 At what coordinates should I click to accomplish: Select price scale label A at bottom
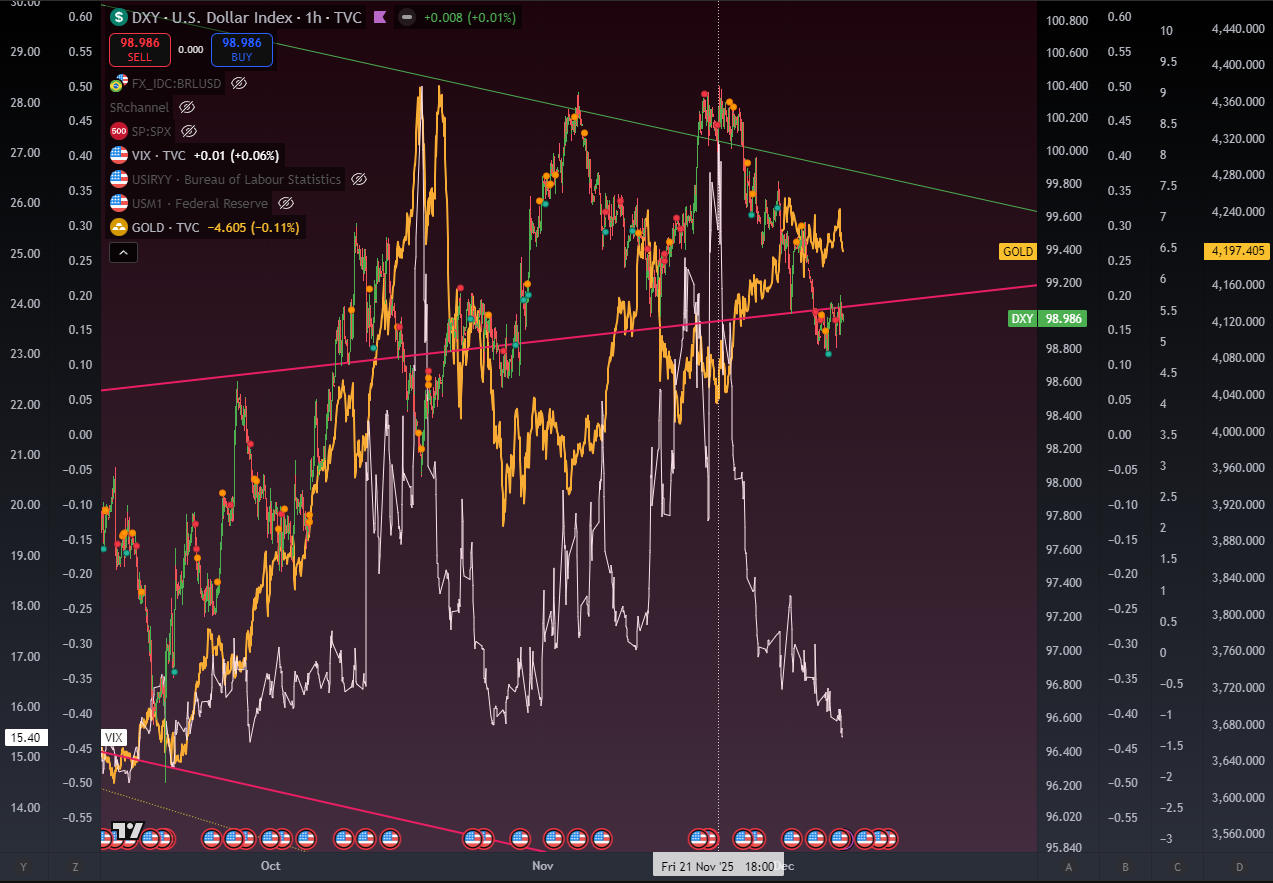(x=1069, y=867)
